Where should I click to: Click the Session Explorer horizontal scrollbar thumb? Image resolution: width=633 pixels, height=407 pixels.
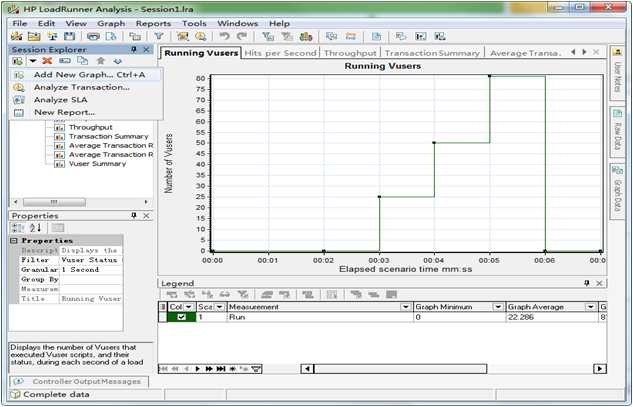tap(54, 202)
